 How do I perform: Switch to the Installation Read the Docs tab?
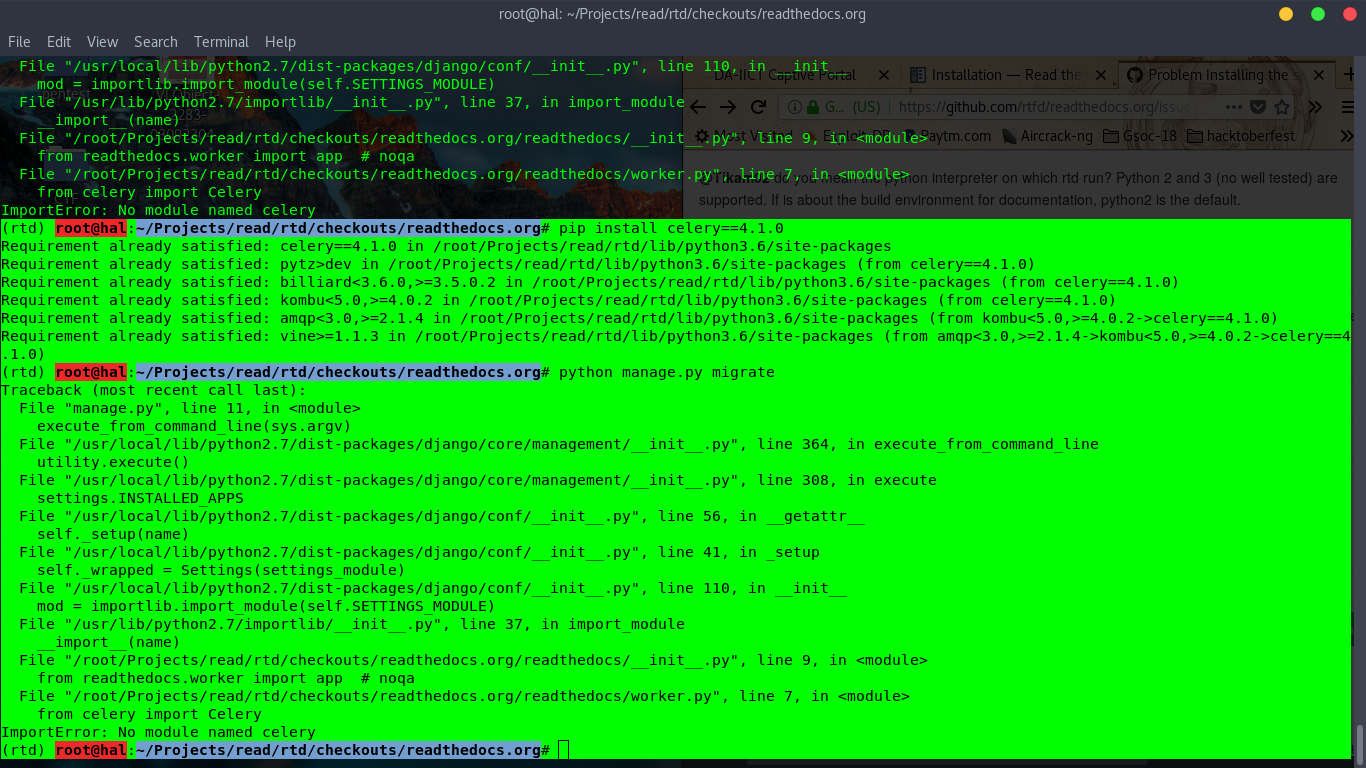1005,75
